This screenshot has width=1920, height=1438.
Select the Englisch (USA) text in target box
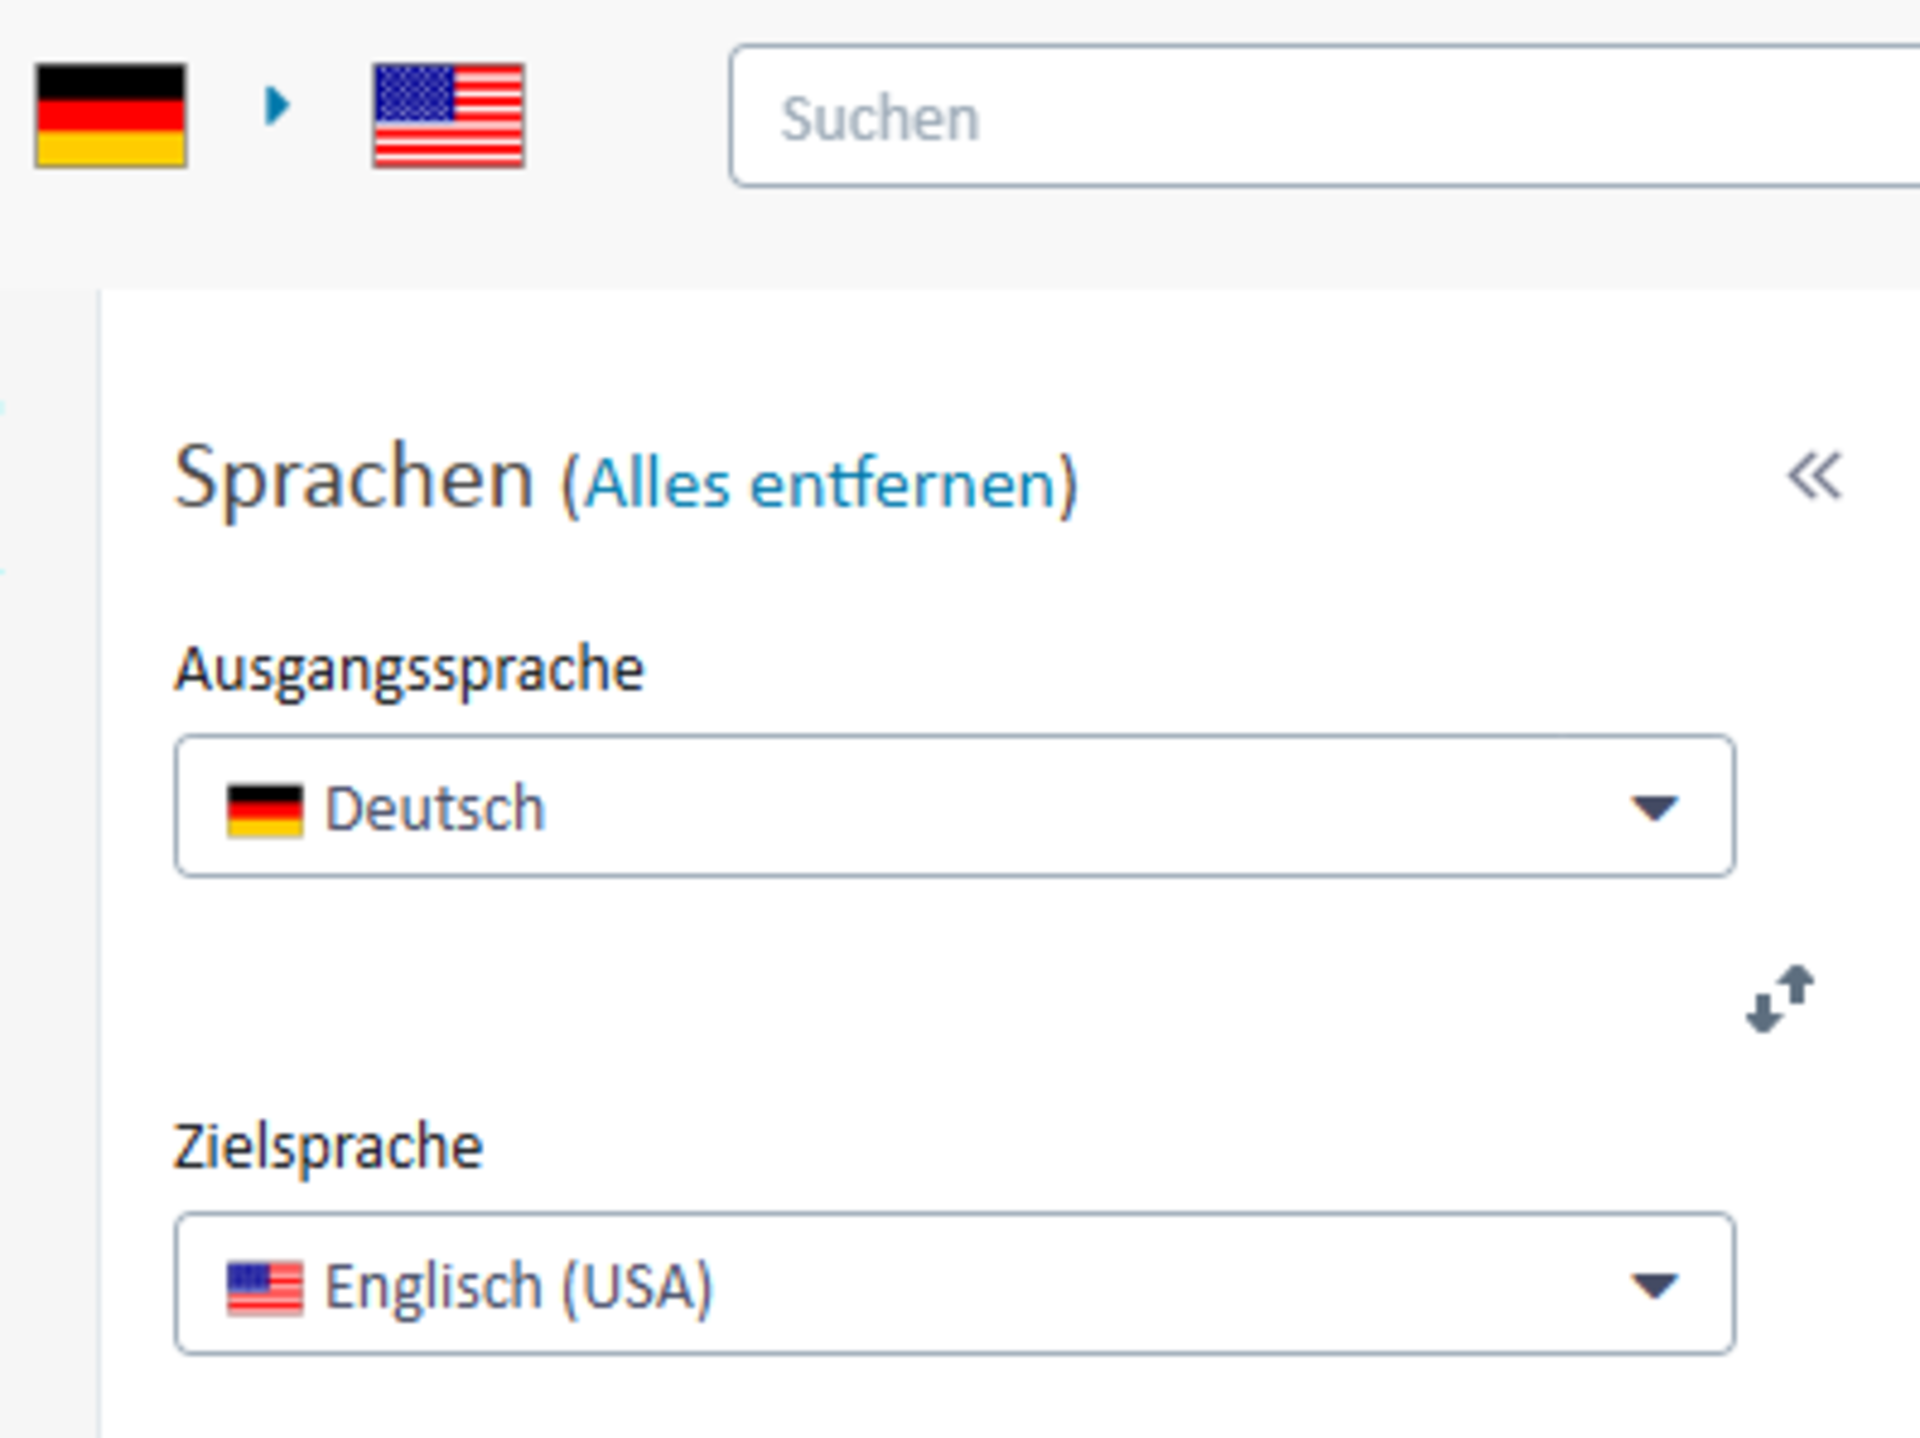[x=518, y=1287]
